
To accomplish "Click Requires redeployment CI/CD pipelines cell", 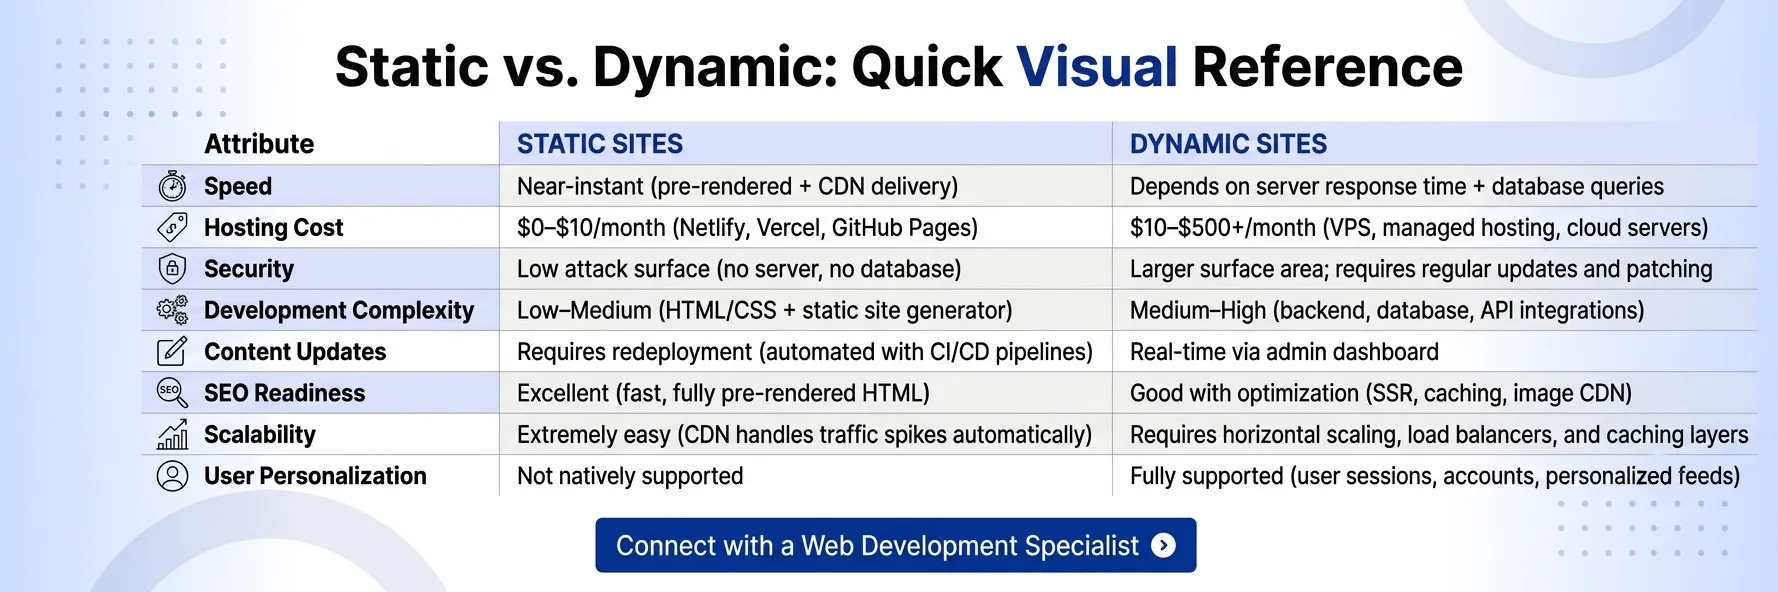I will tap(805, 352).
